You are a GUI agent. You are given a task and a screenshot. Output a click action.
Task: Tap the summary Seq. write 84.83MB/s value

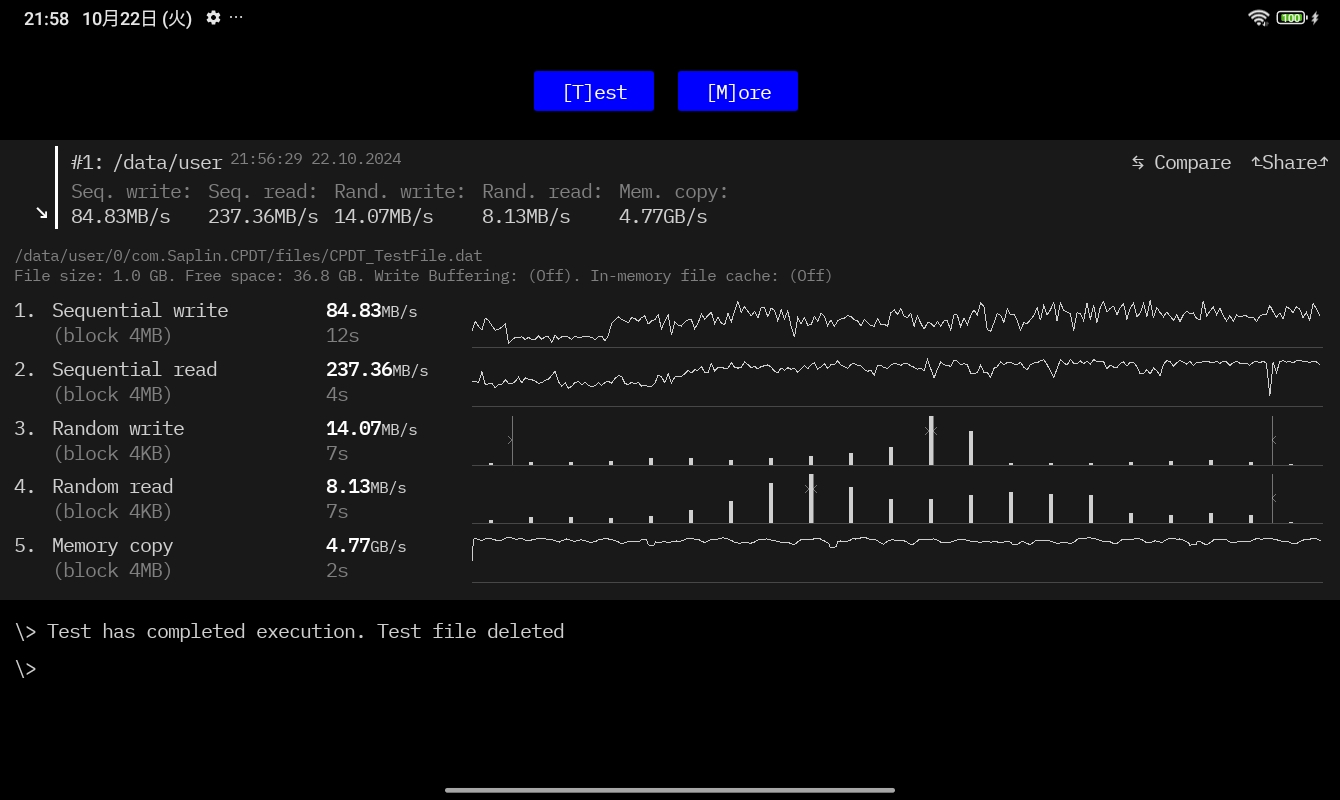(121, 216)
